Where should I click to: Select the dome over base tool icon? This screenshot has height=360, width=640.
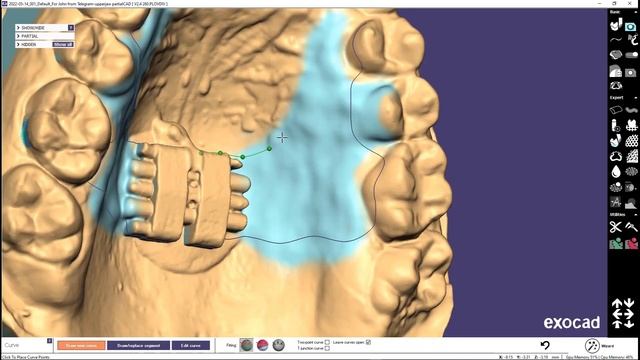tap(632, 202)
